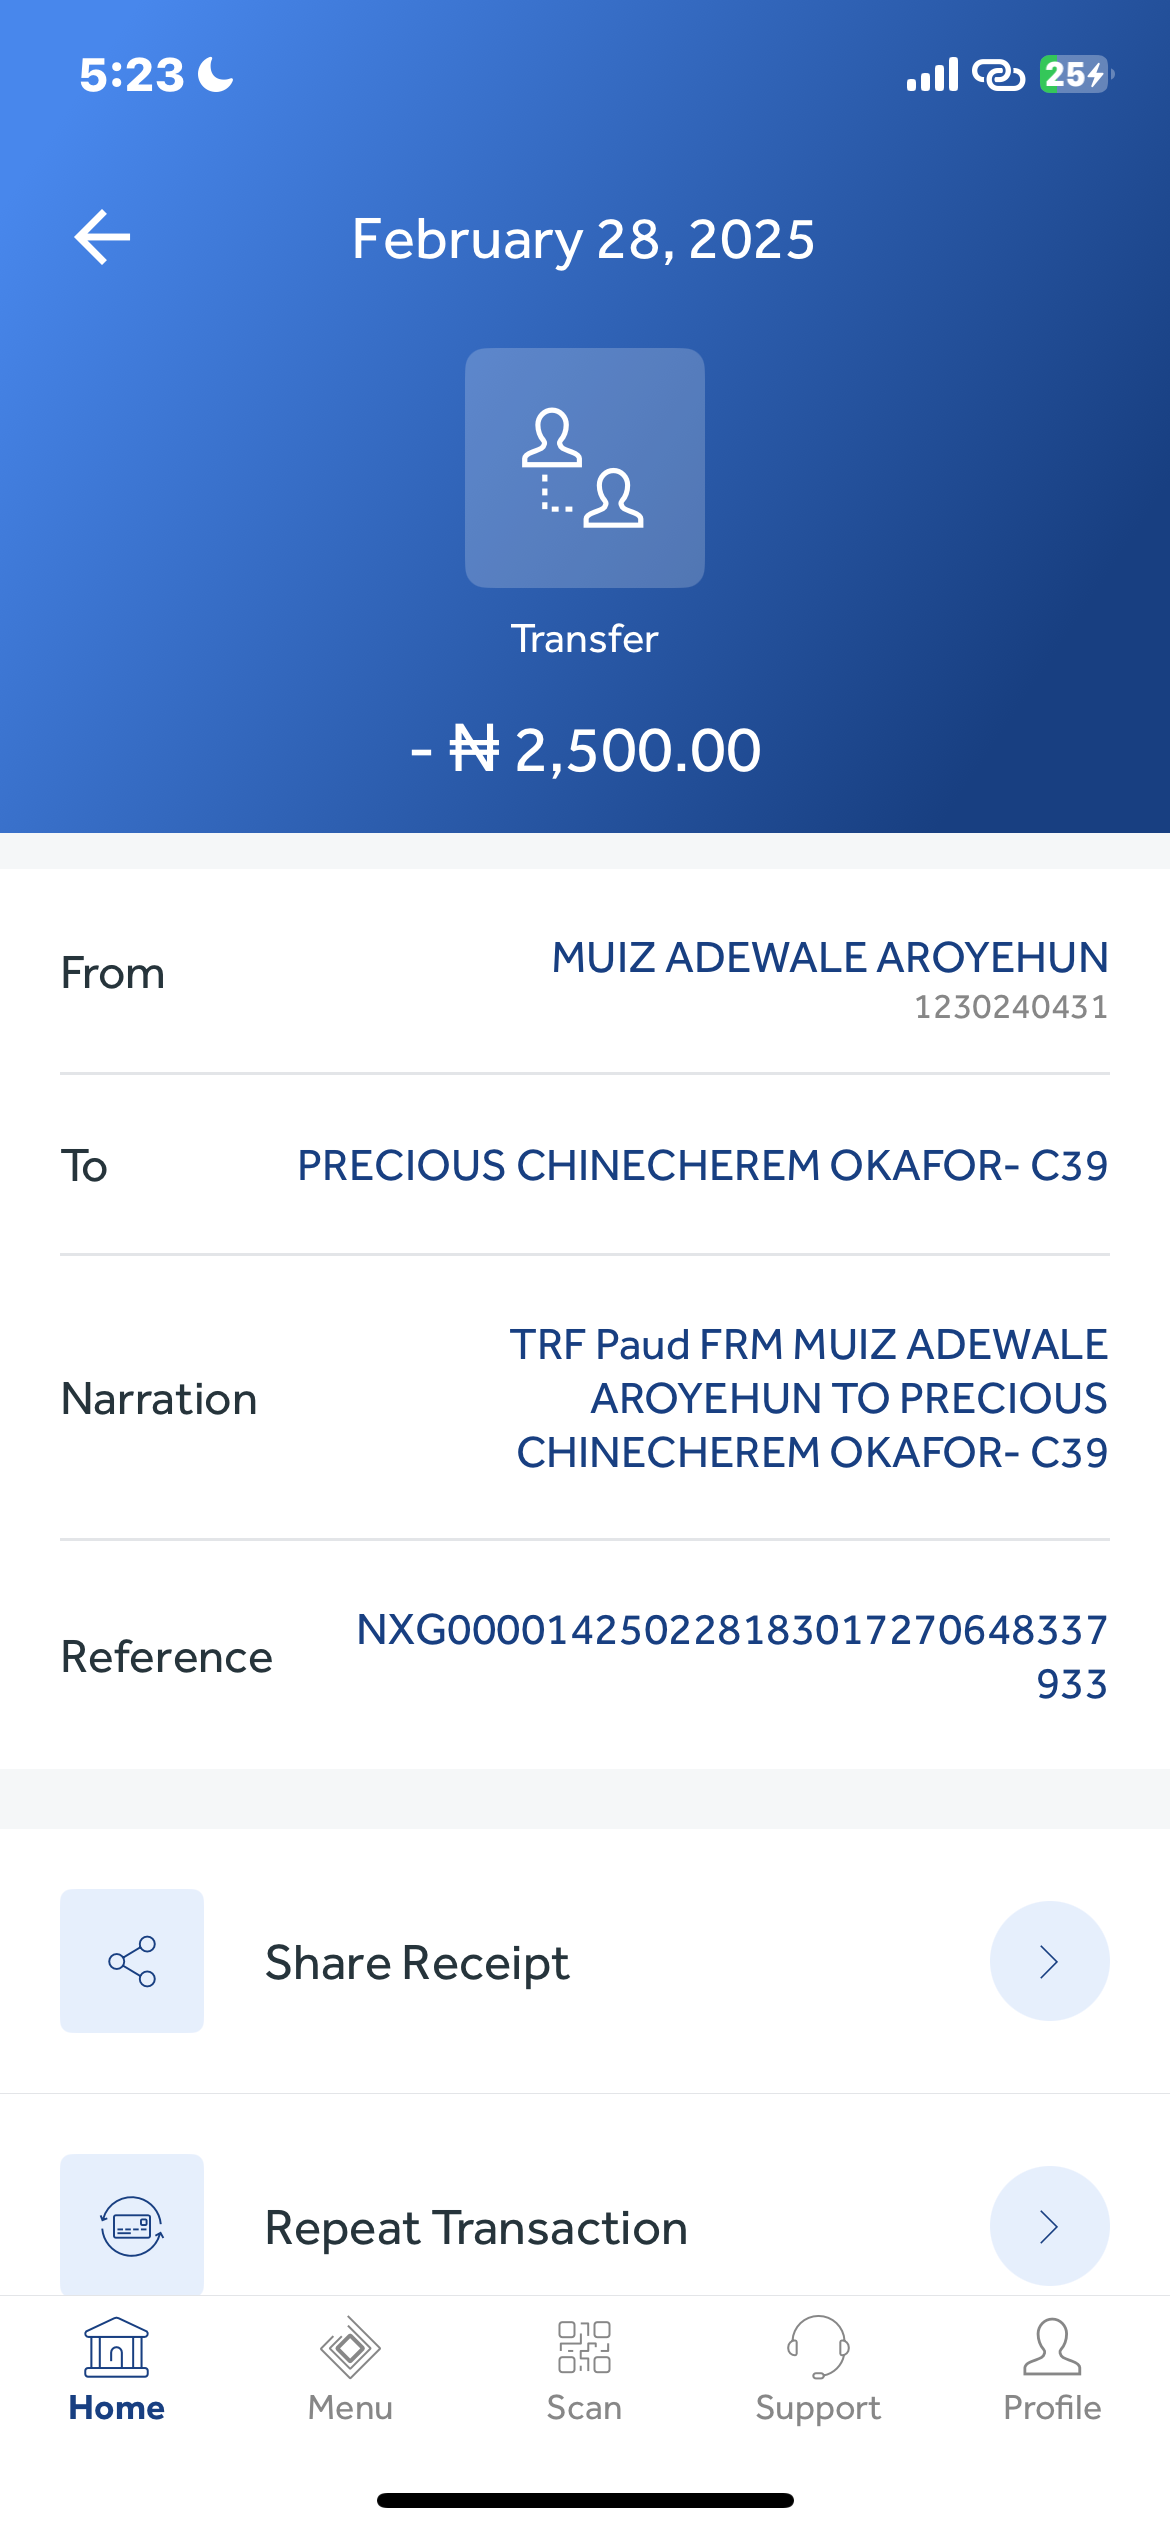This screenshot has height=2532, width=1170.
Task: Tap the battery indicator in status bar
Action: tap(1075, 74)
